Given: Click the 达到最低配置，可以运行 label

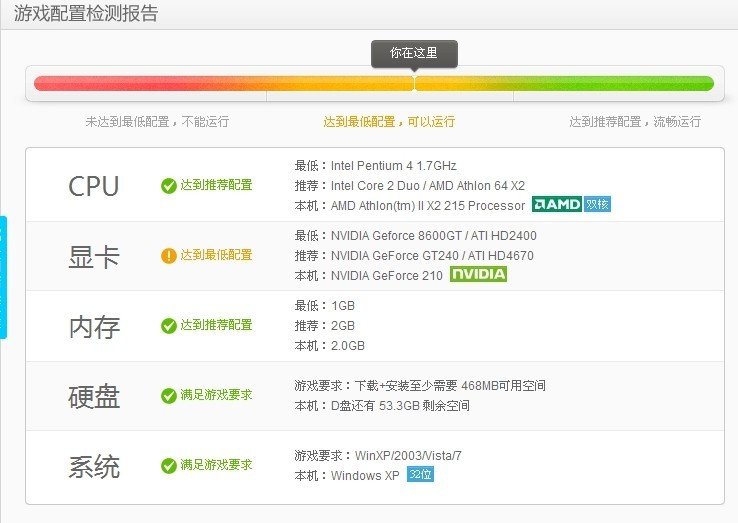Looking at the screenshot, I should (389, 122).
